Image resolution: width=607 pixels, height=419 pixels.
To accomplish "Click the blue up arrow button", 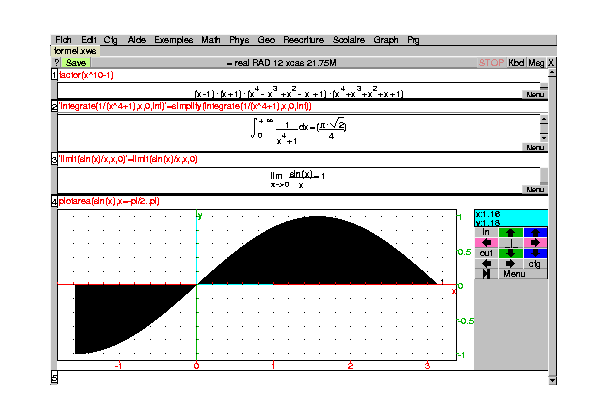I will [536, 232].
